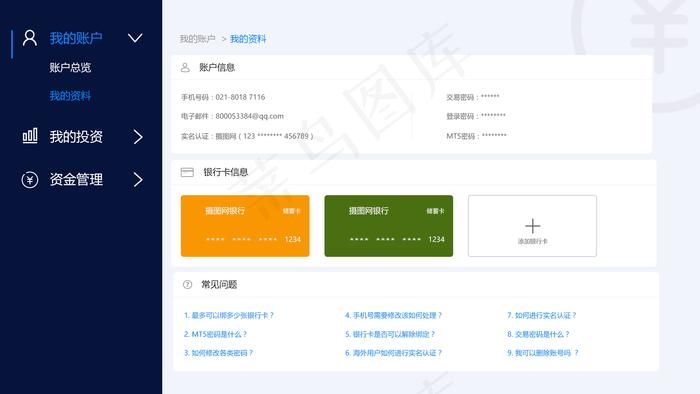Go to 我的账户 breadcrumb link
Viewport: 700px width, 394px height.
pyautogui.click(x=198, y=39)
